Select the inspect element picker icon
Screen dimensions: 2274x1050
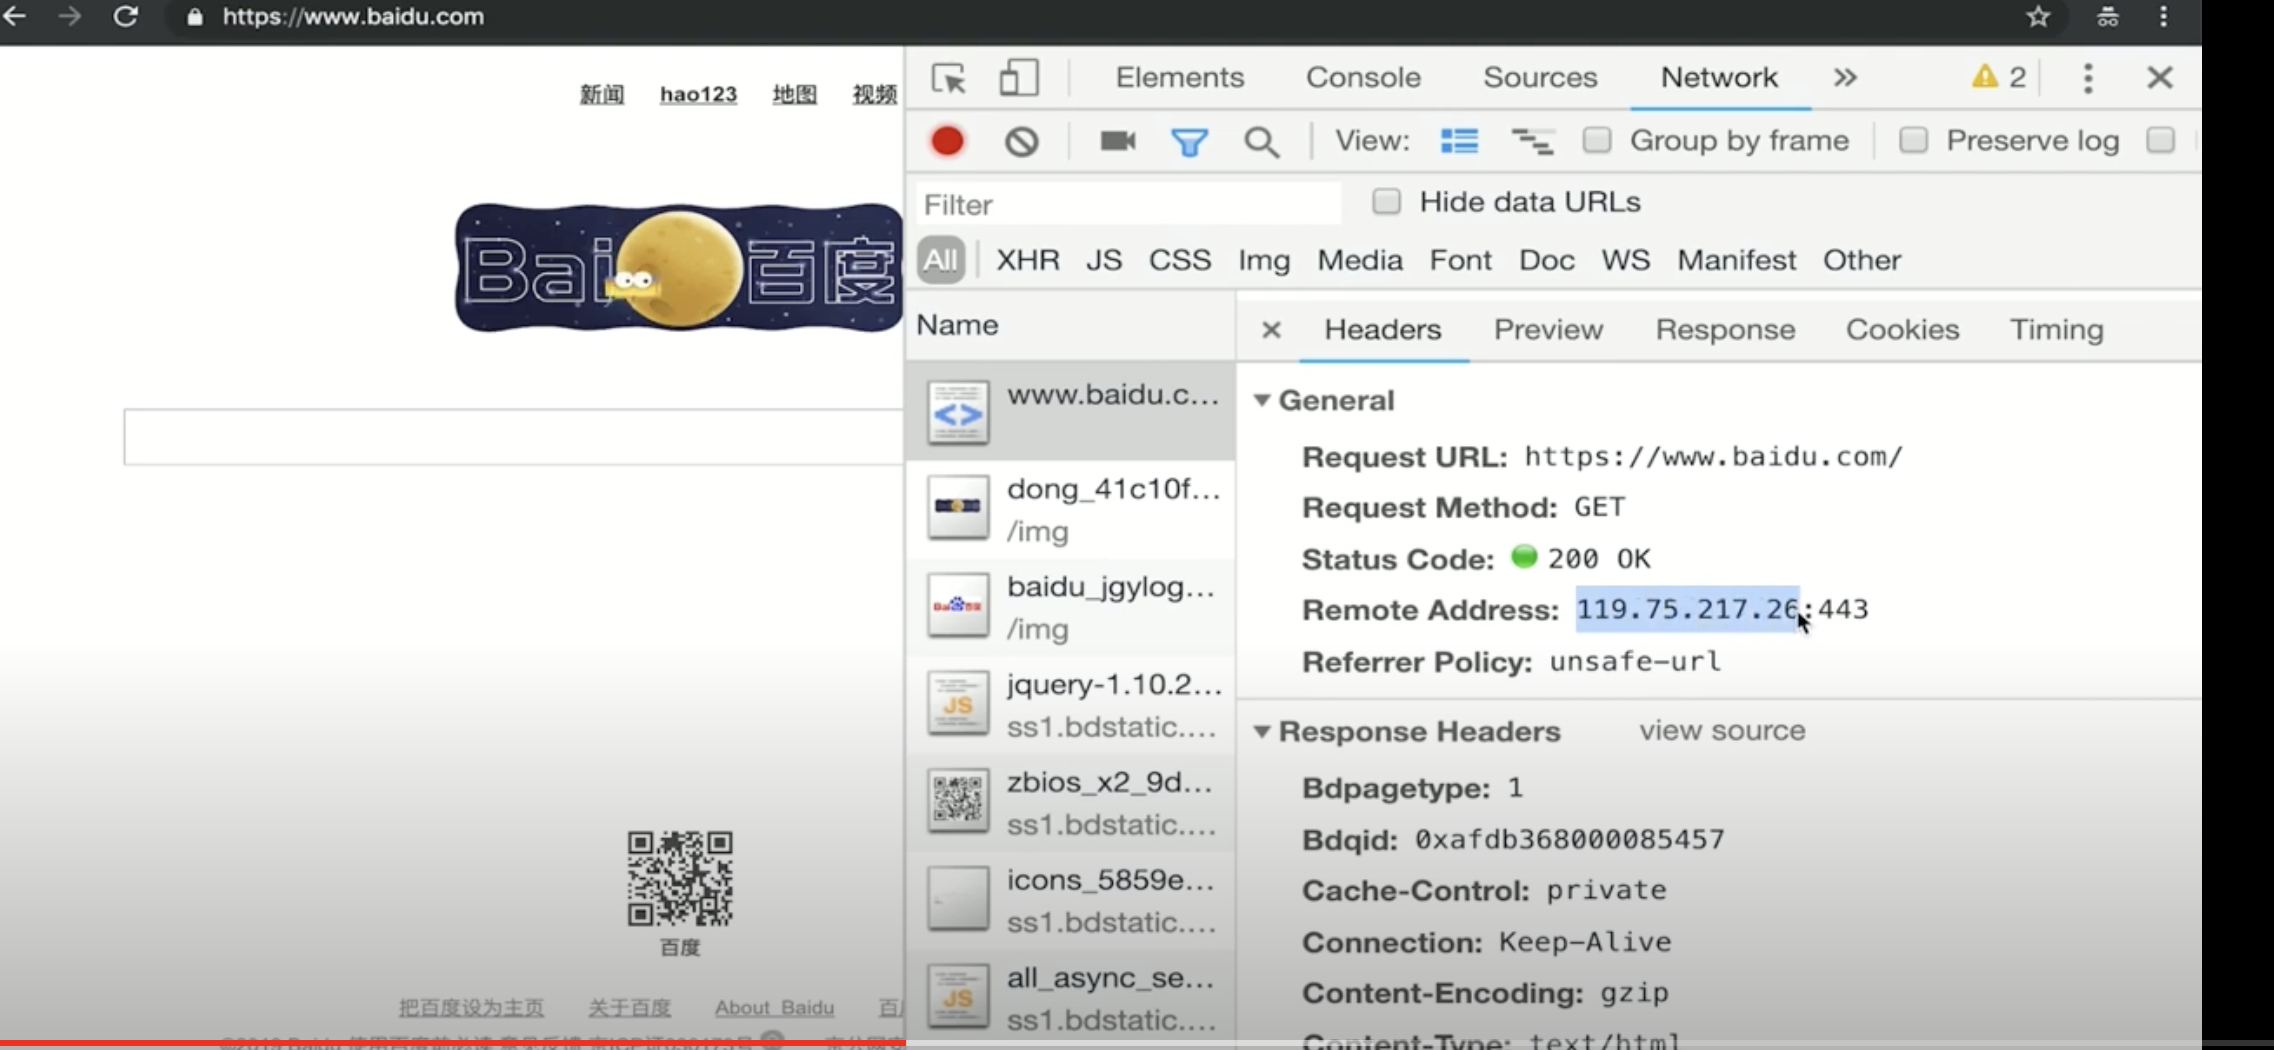[x=948, y=78]
